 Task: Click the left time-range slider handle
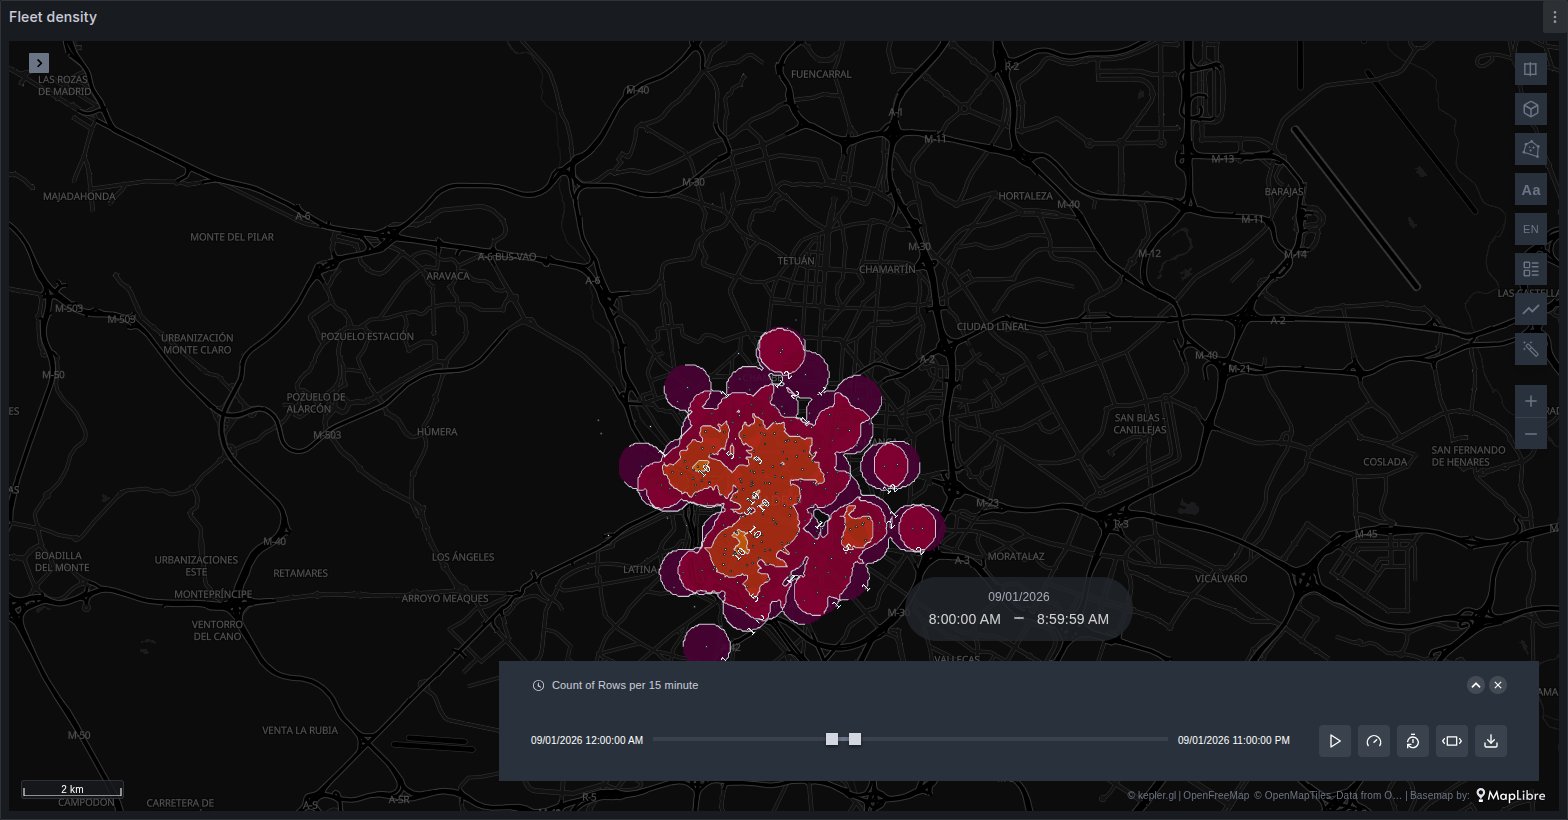point(832,739)
